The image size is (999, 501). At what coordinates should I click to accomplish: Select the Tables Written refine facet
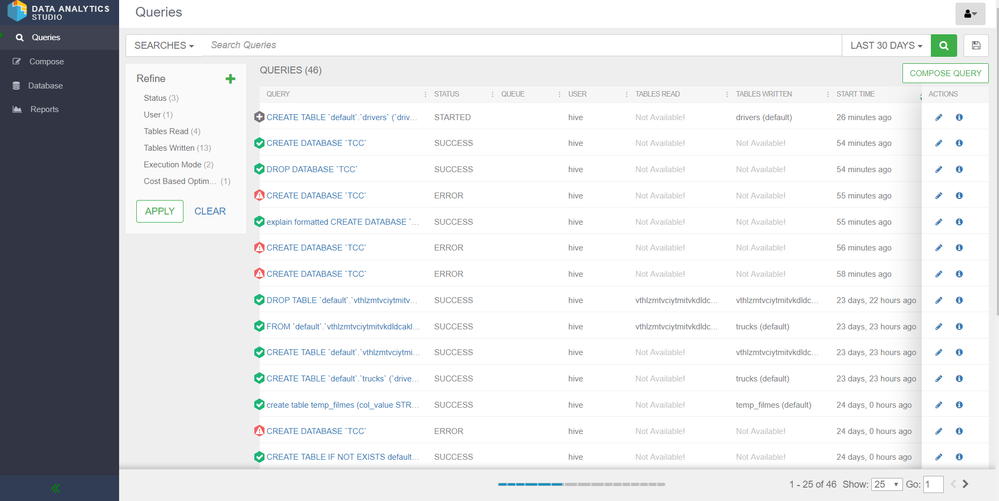coord(169,148)
